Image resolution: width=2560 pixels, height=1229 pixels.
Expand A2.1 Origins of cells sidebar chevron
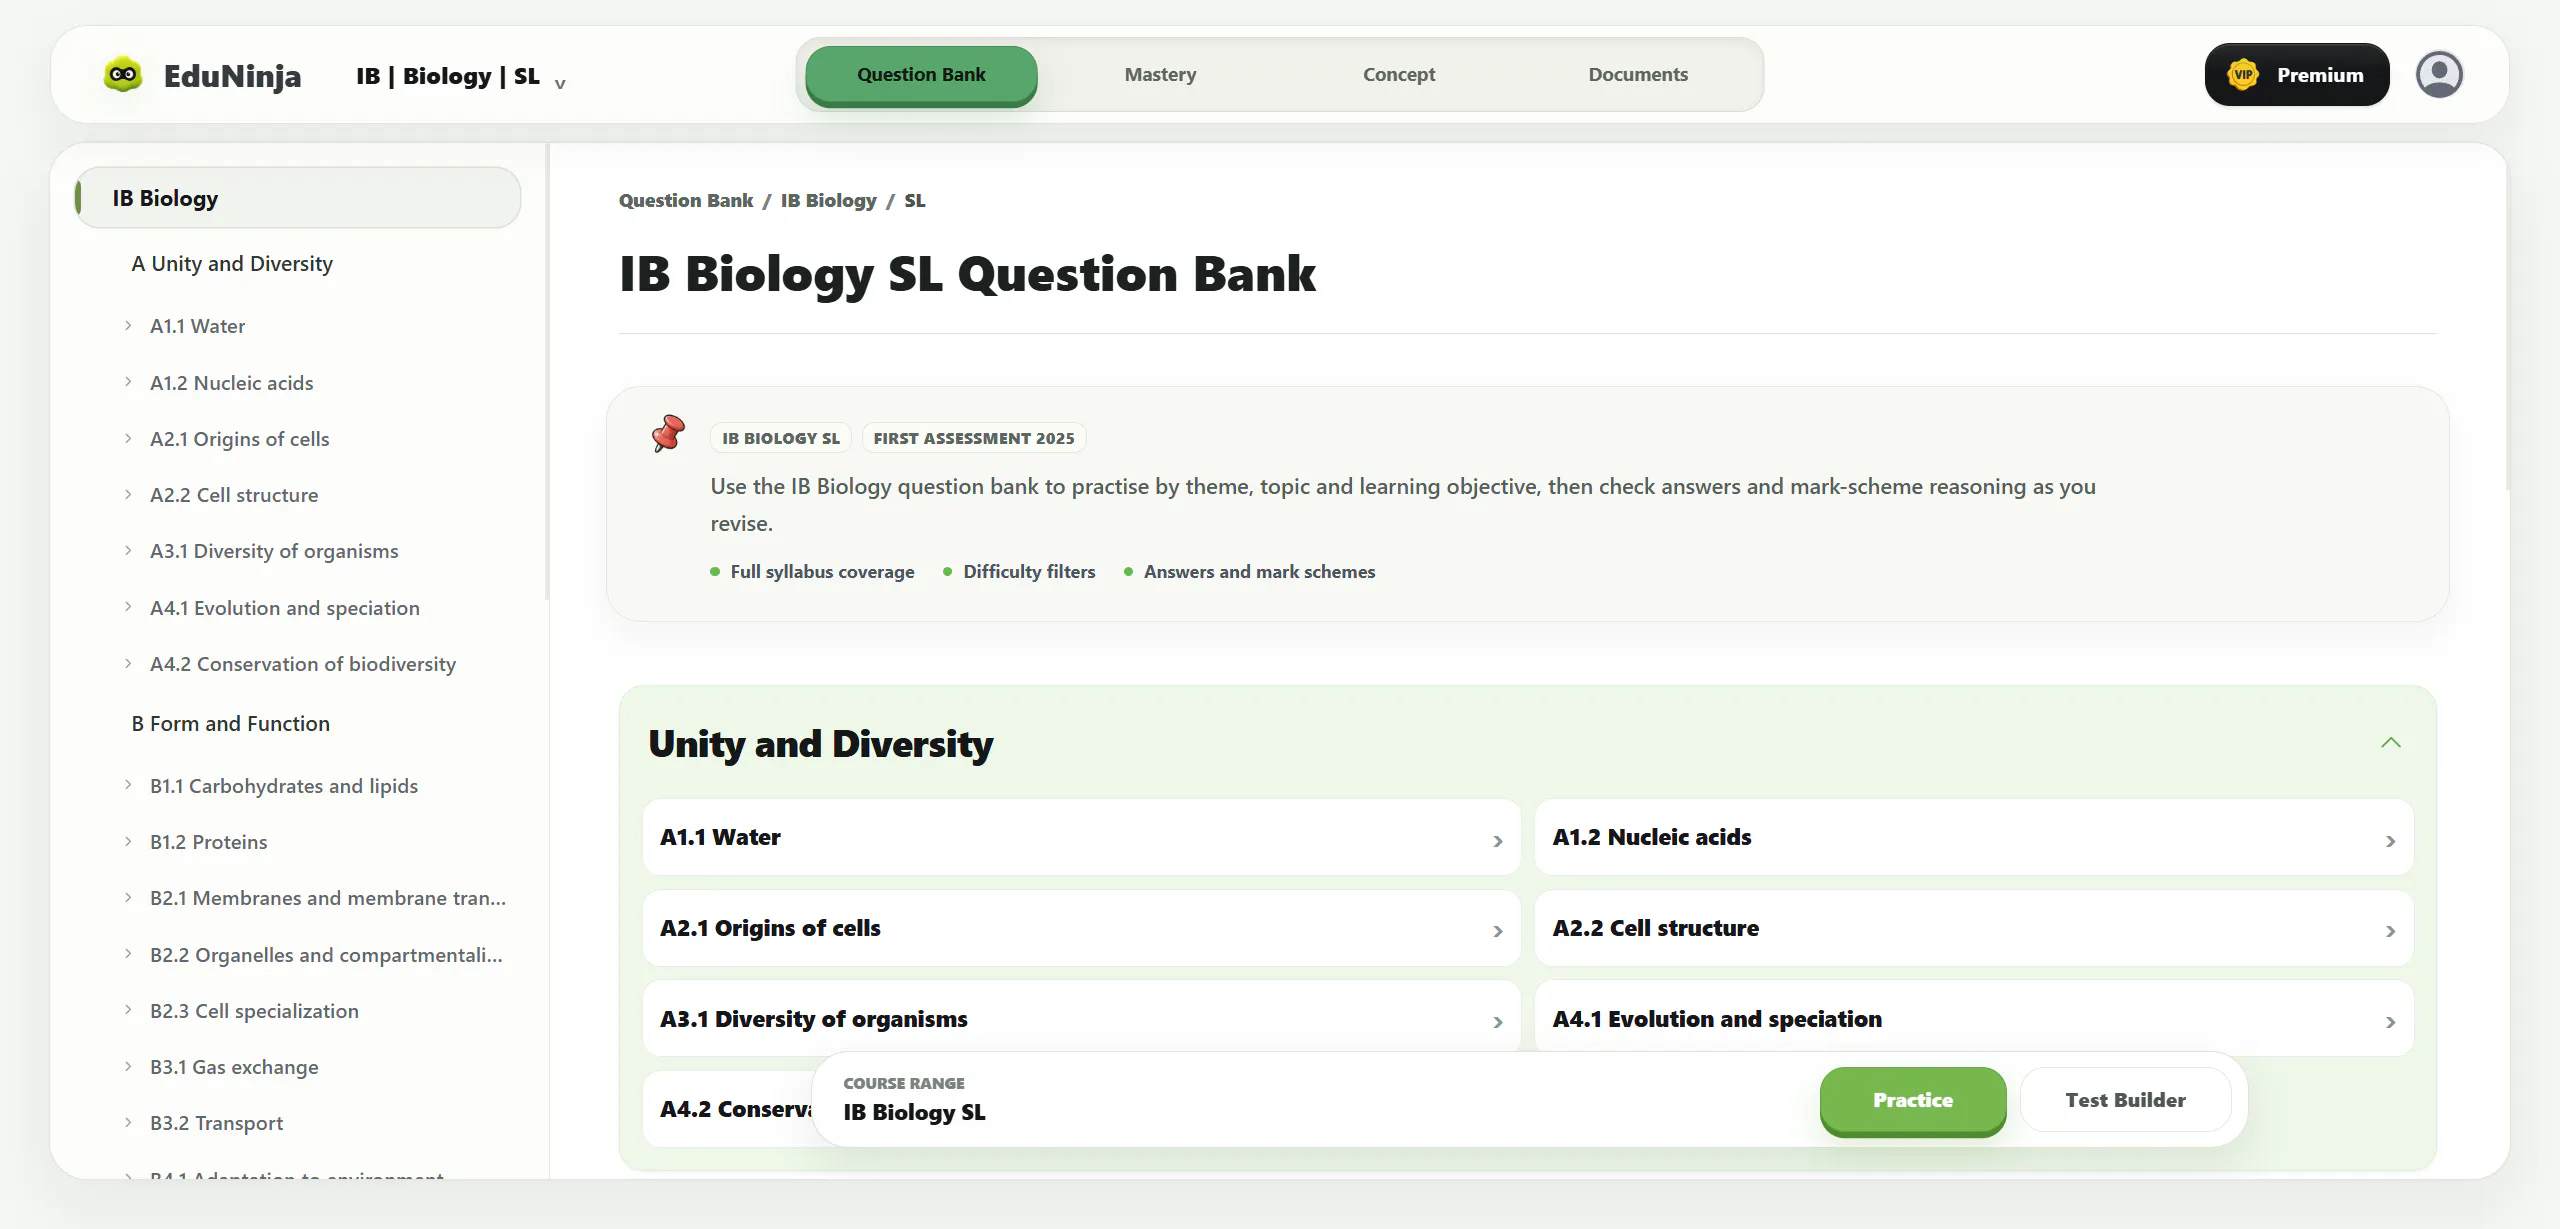pos(128,438)
